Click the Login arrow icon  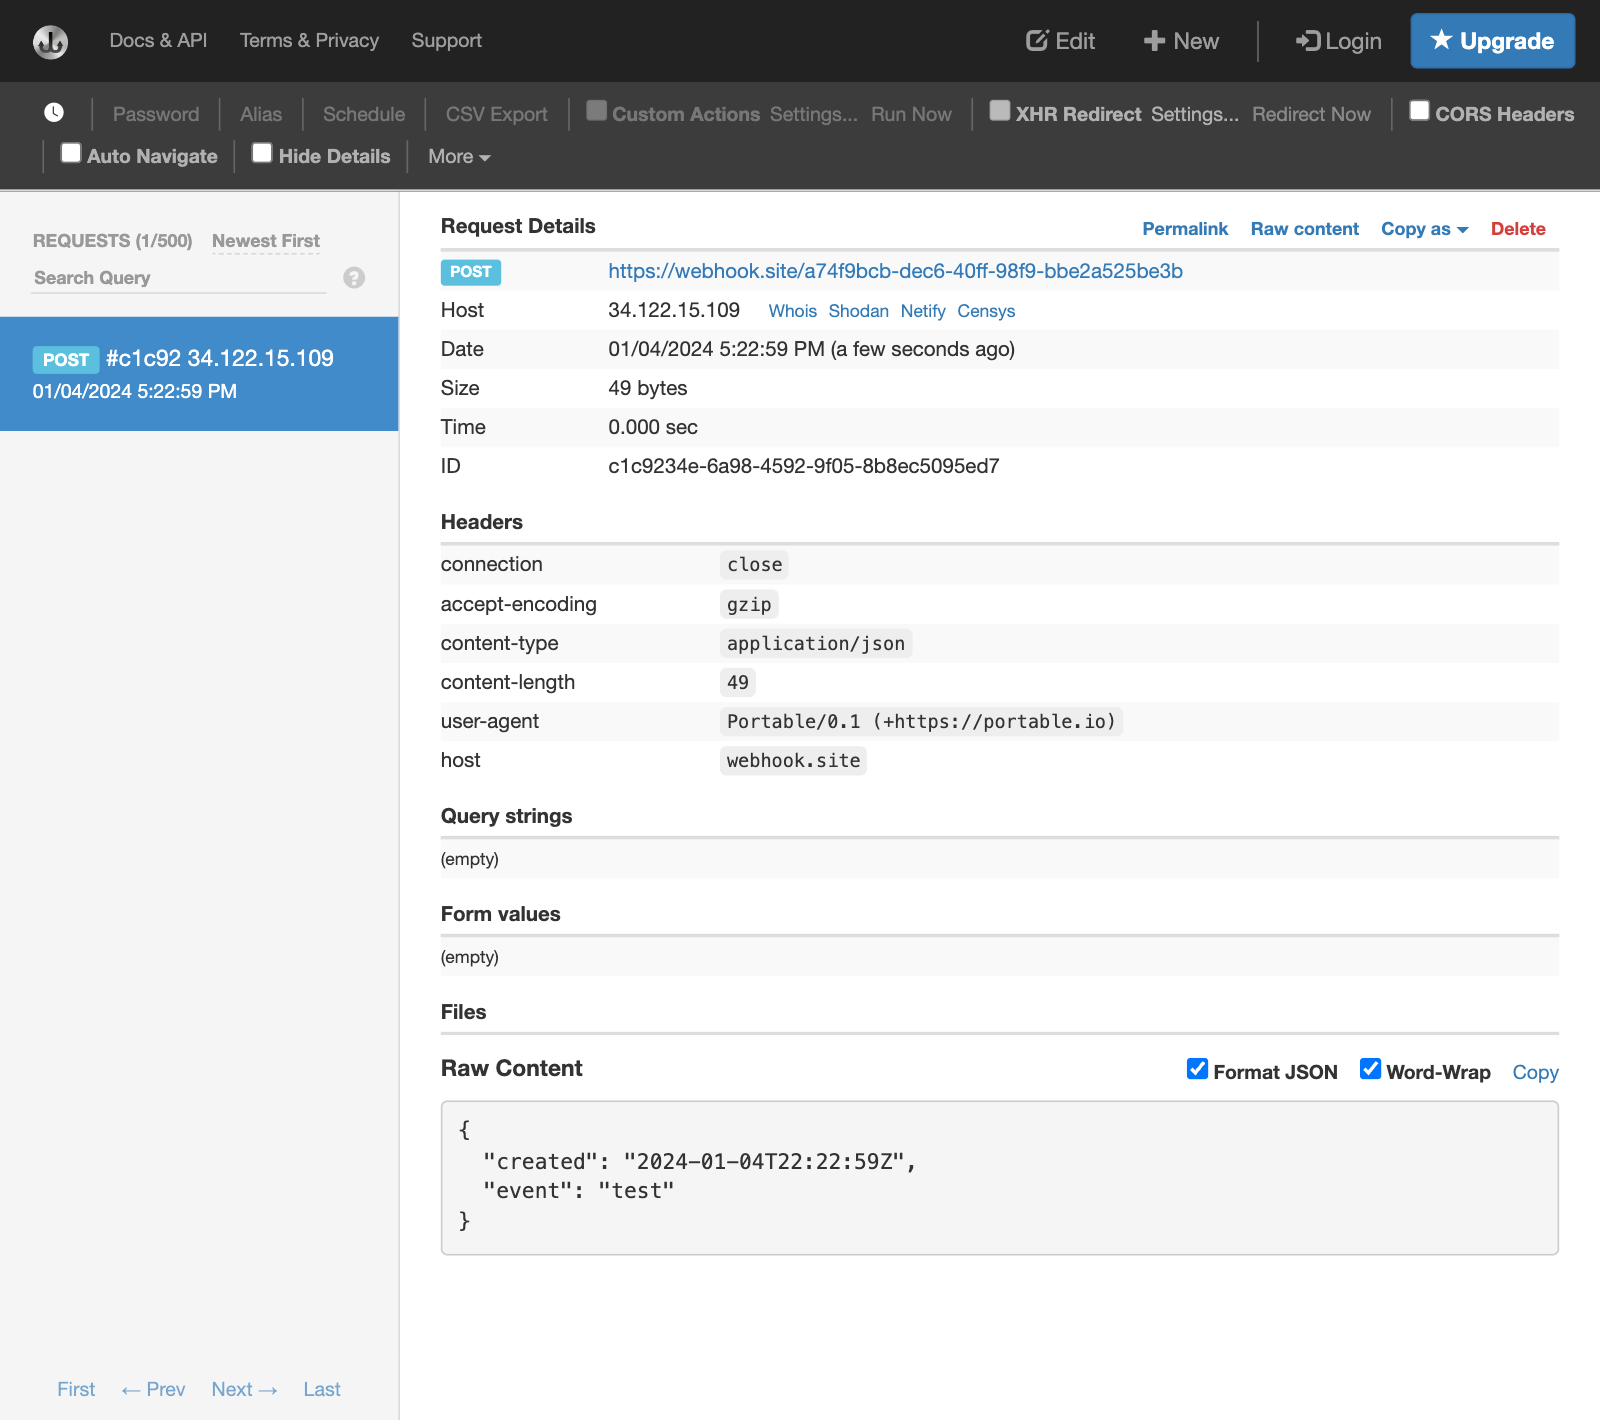(x=1305, y=41)
